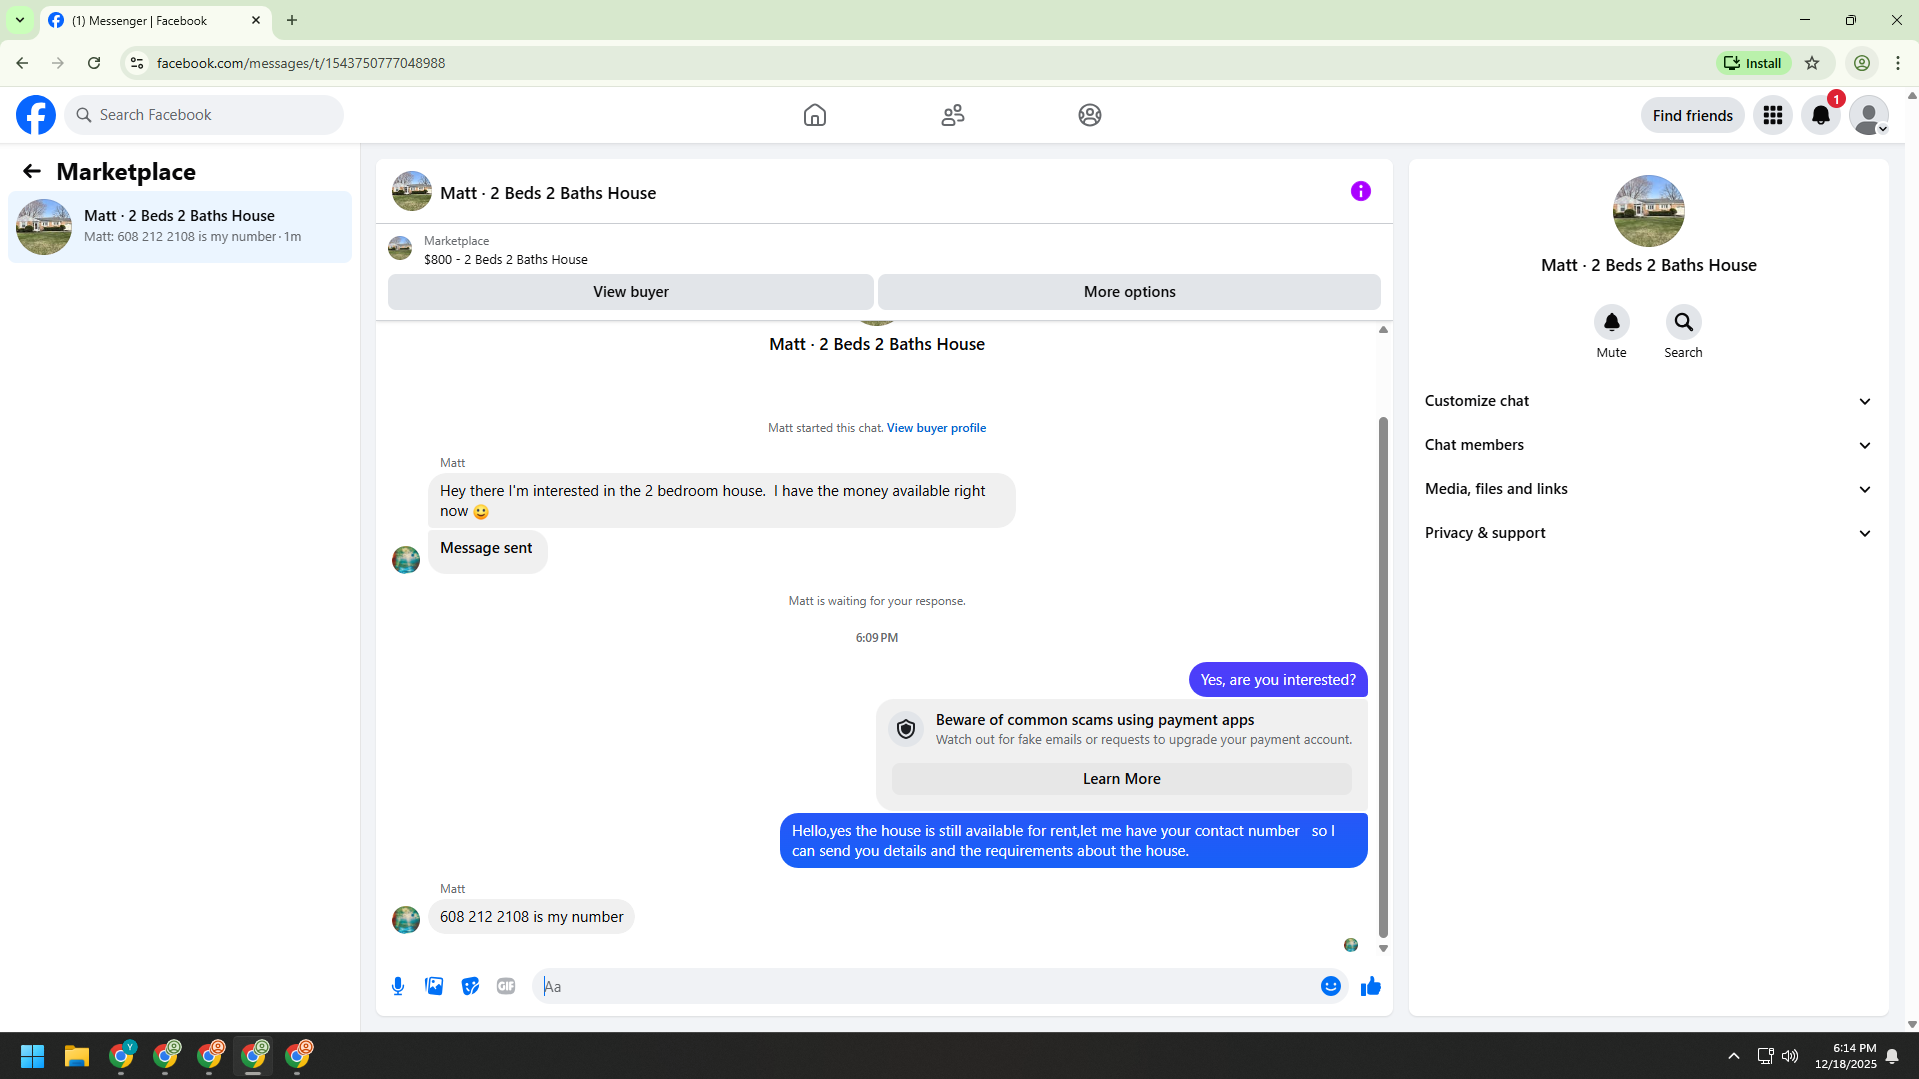Show hidden tray icons chevron
Screen dimensions: 1919x1079
click(x=1734, y=1056)
